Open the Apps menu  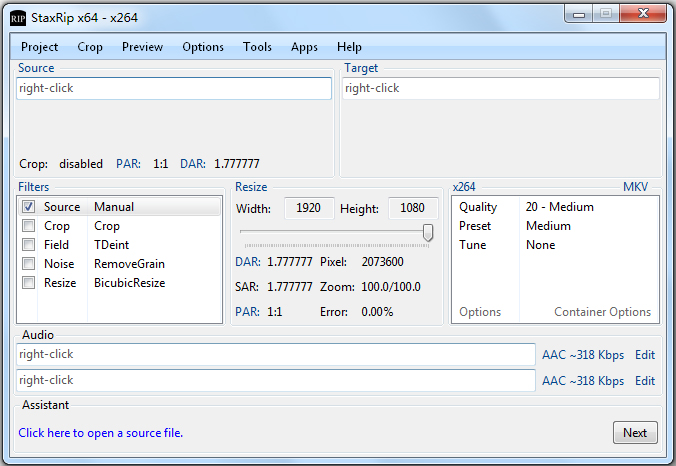point(304,47)
